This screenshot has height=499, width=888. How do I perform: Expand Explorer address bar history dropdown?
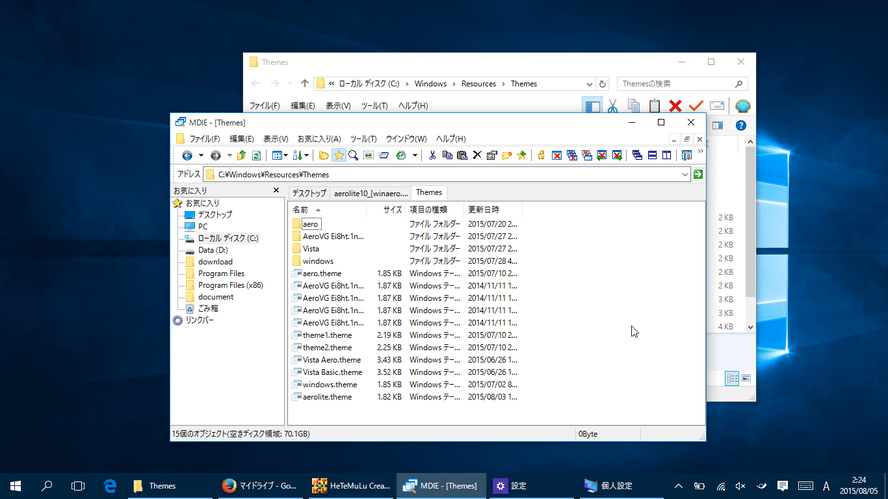click(589, 84)
